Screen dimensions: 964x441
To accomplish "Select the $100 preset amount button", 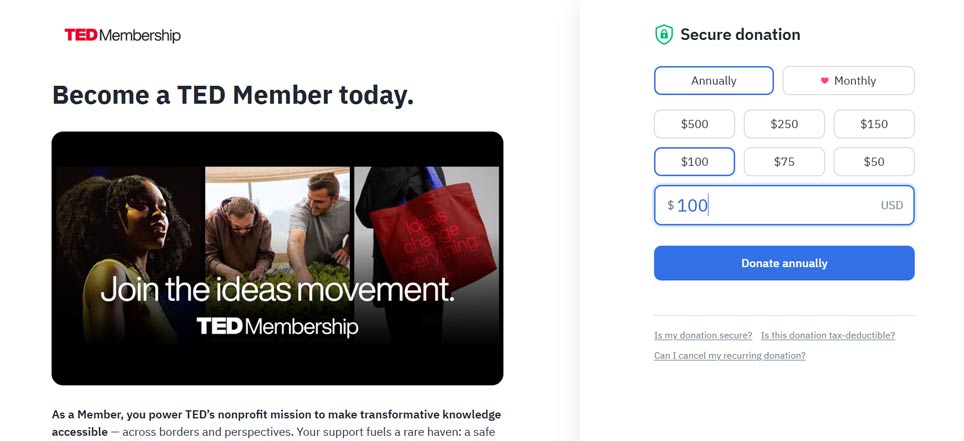I will point(694,162).
